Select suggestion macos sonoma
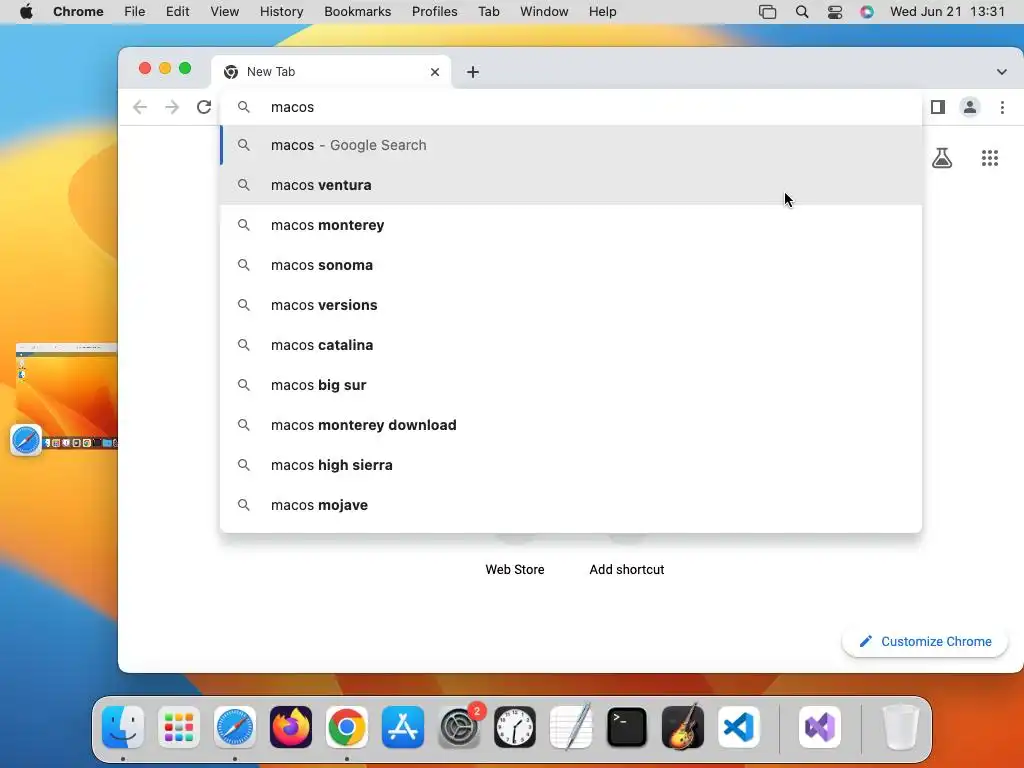Image resolution: width=1024 pixels, height=768 pixels. point(571,265)
